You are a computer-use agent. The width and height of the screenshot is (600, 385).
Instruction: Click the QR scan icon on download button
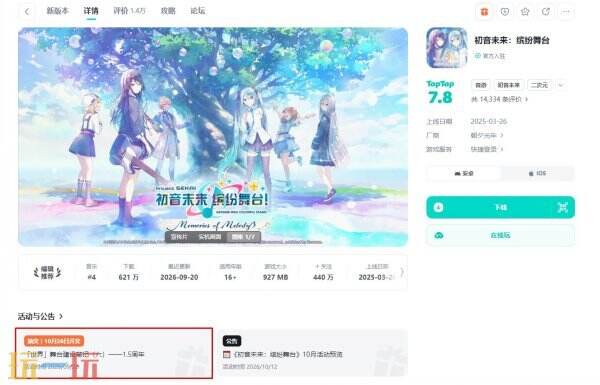(x=562, y=207)
